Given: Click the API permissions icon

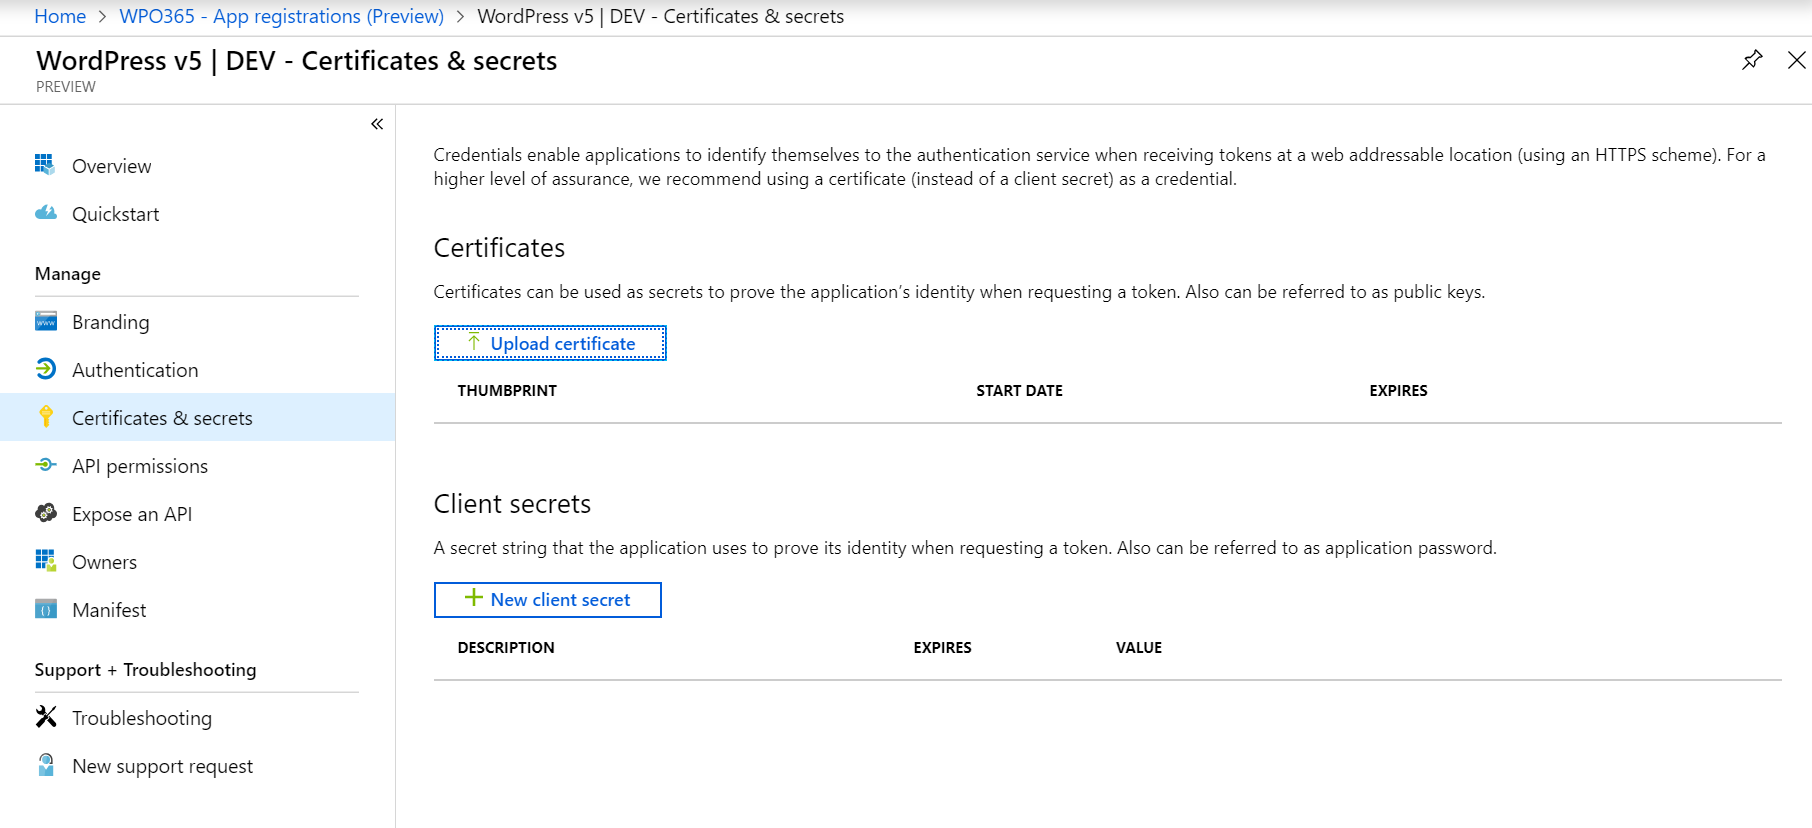Looking at the screenshot, I should click(x=45, y=465).
